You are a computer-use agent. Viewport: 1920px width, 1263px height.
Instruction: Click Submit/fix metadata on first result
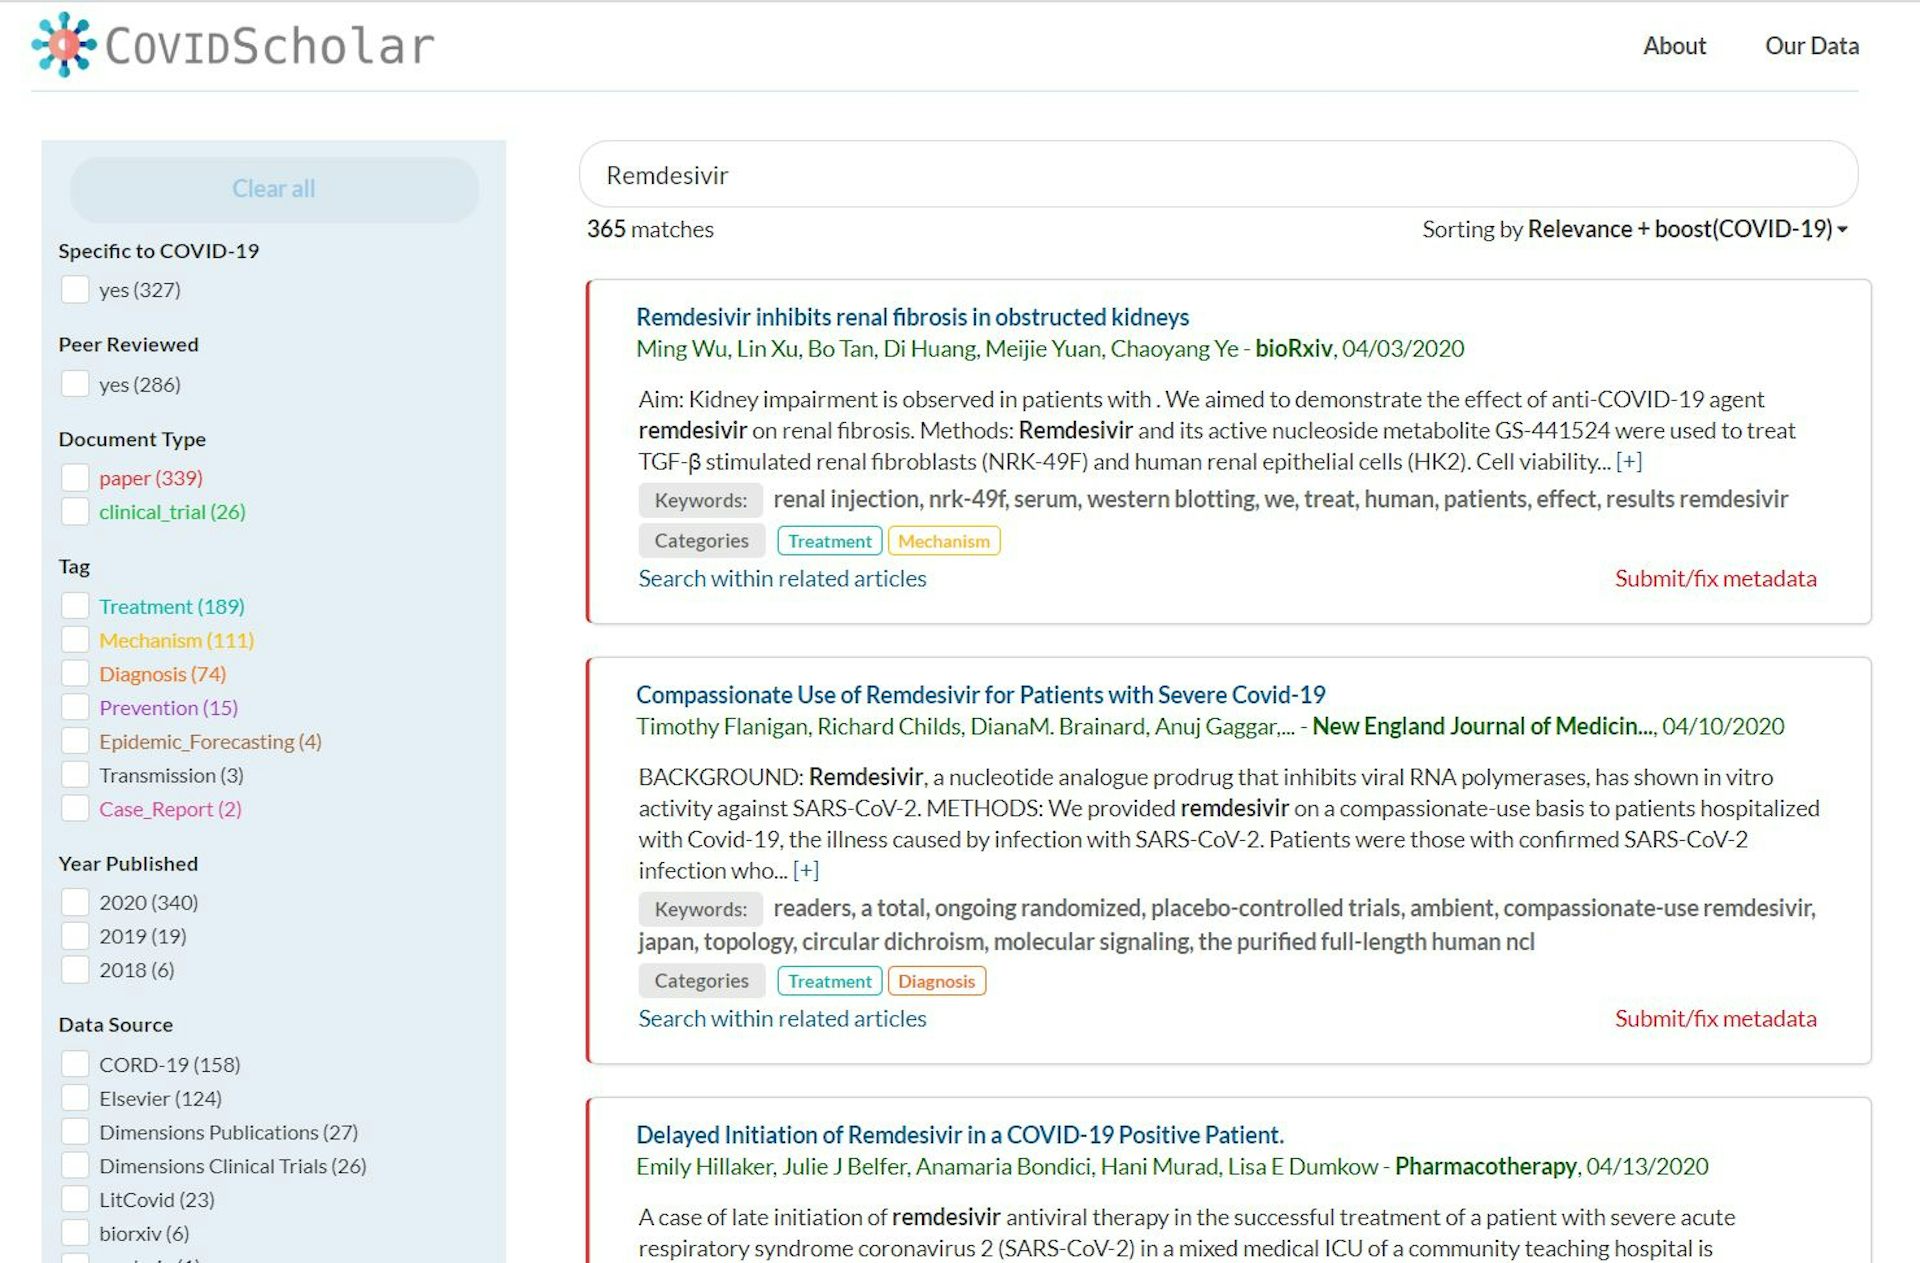click(1715, 578)
